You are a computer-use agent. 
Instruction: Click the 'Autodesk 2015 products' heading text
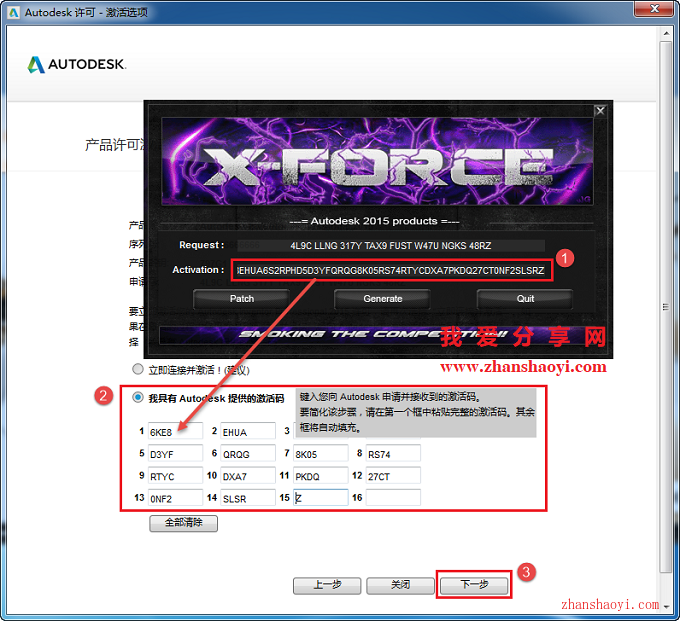pos(374,221)
